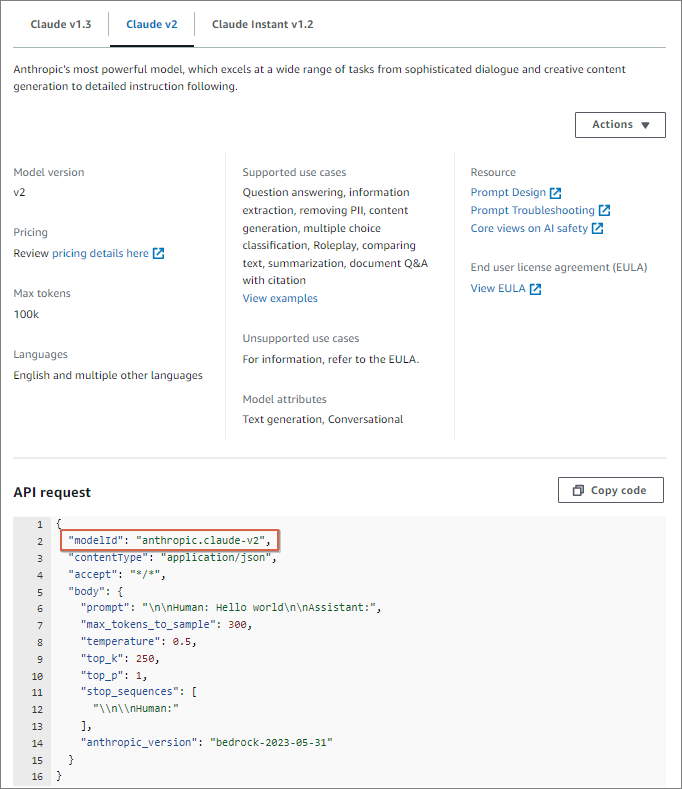
Task: Click 'For information, refer to the EULA.' text
Action: tap(331, 359)
